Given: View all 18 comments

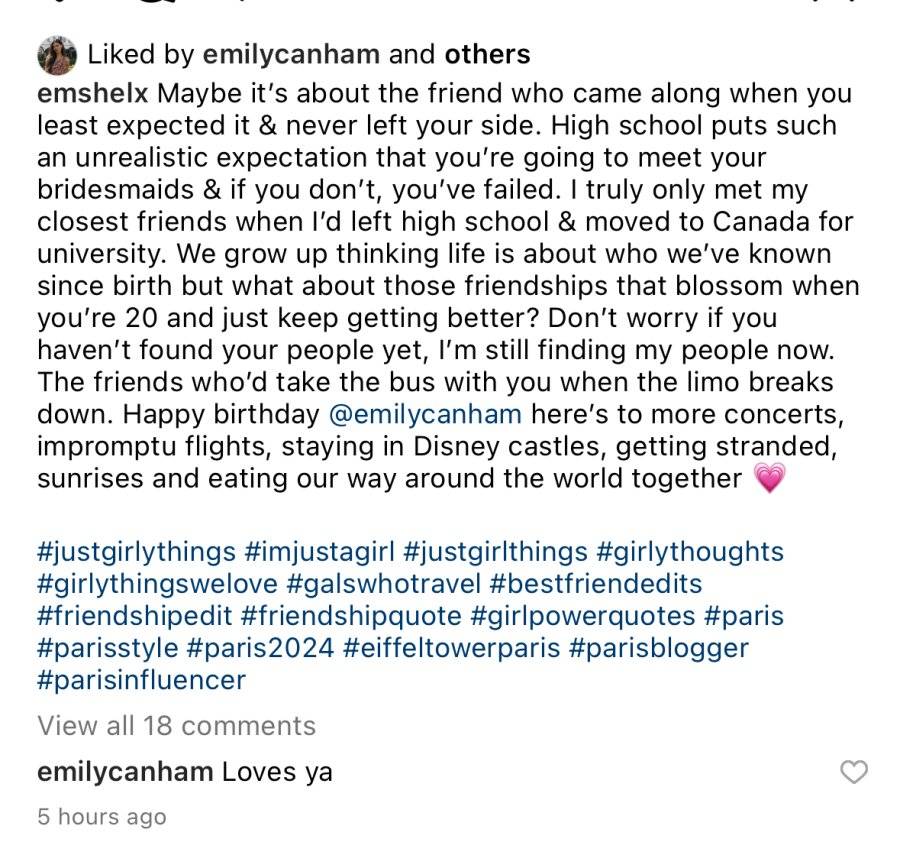Looking at the screenshot, I should pyautogui.click(x=177, y=726).
